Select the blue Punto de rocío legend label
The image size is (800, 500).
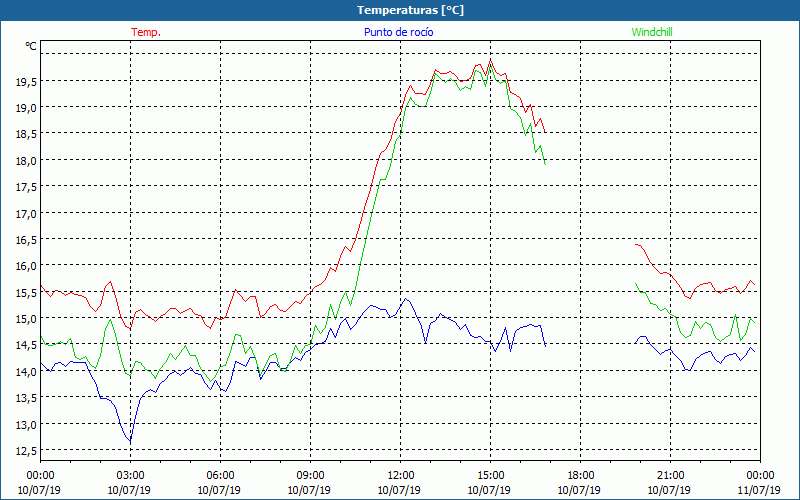click(398, 32)
